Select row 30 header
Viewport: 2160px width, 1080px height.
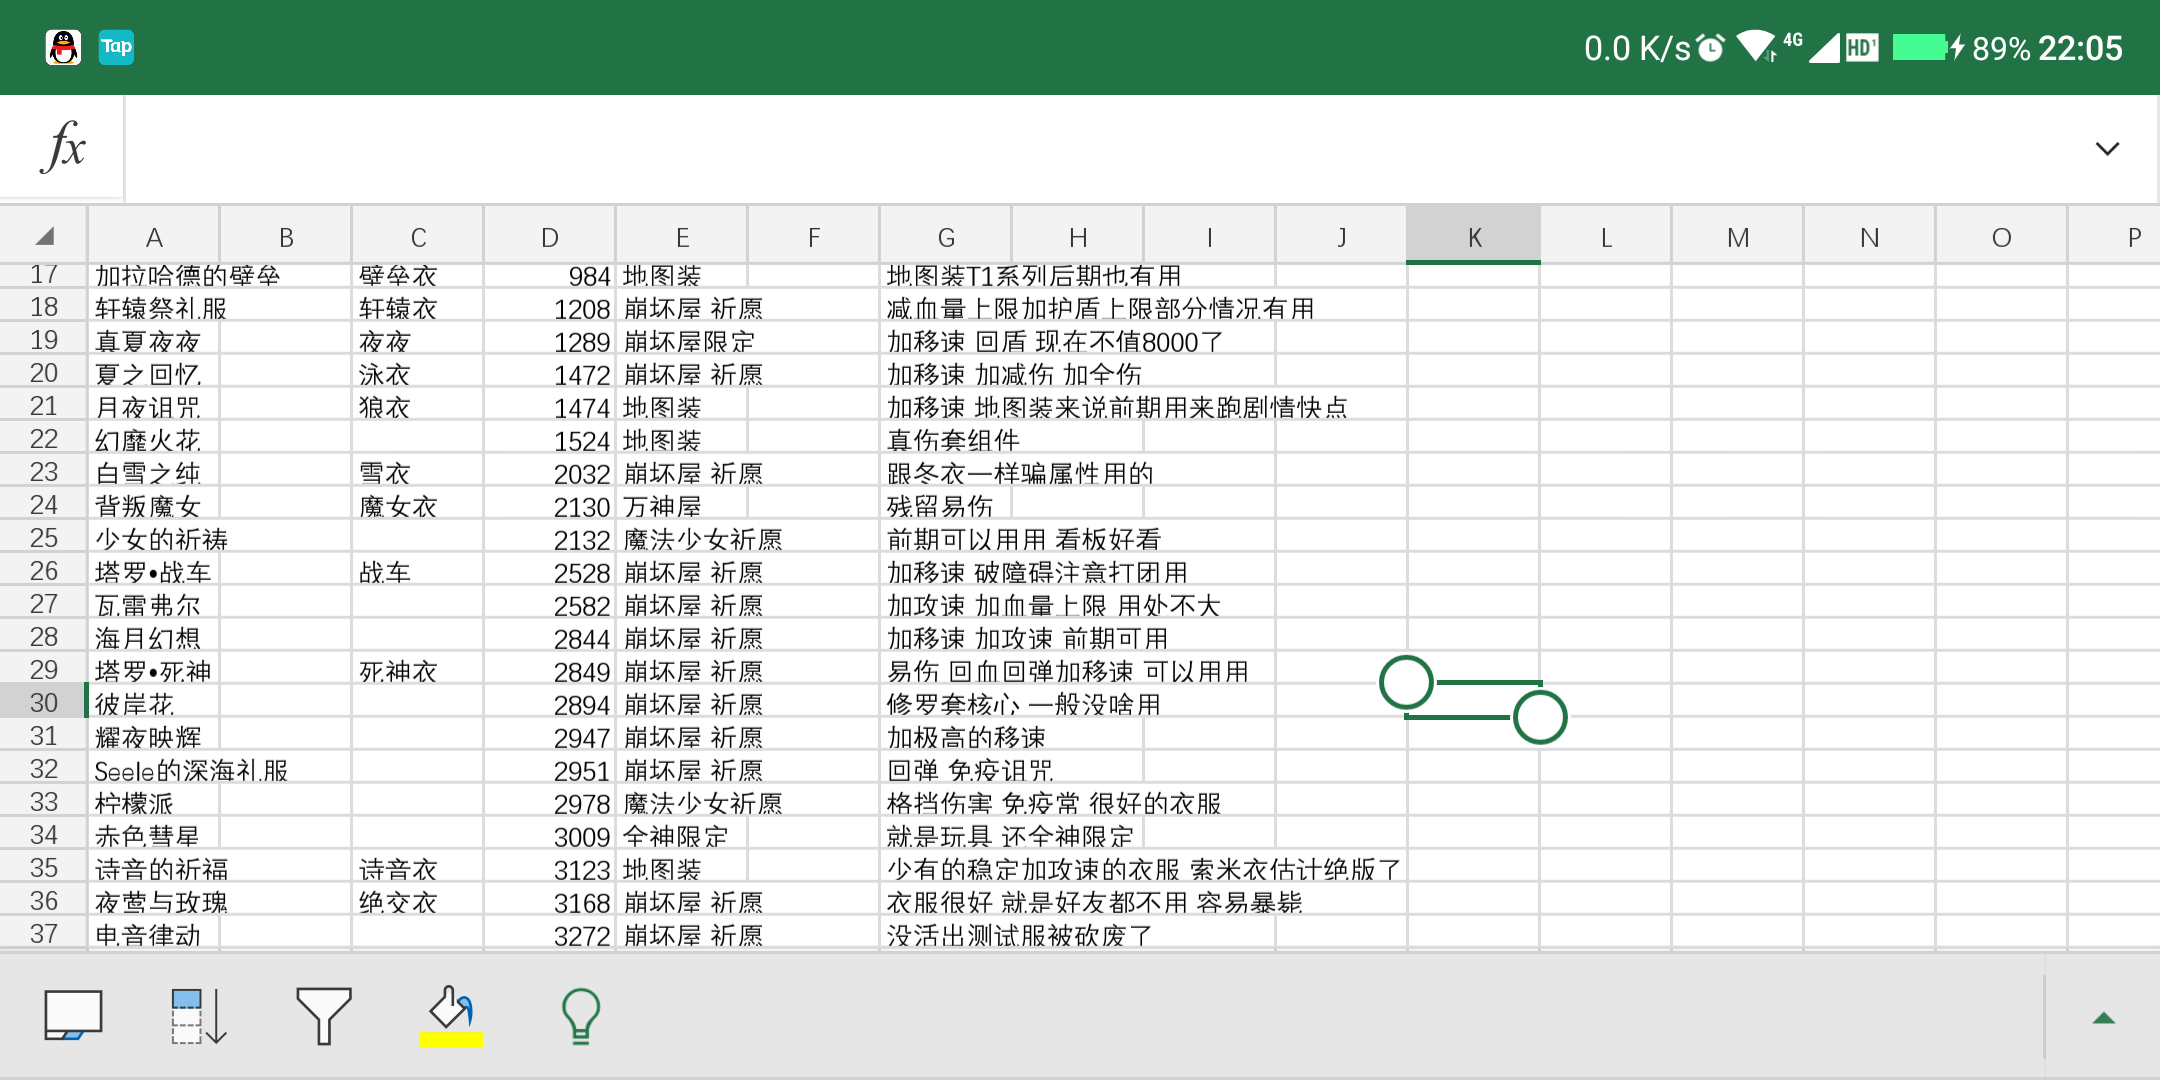[44, 703]
